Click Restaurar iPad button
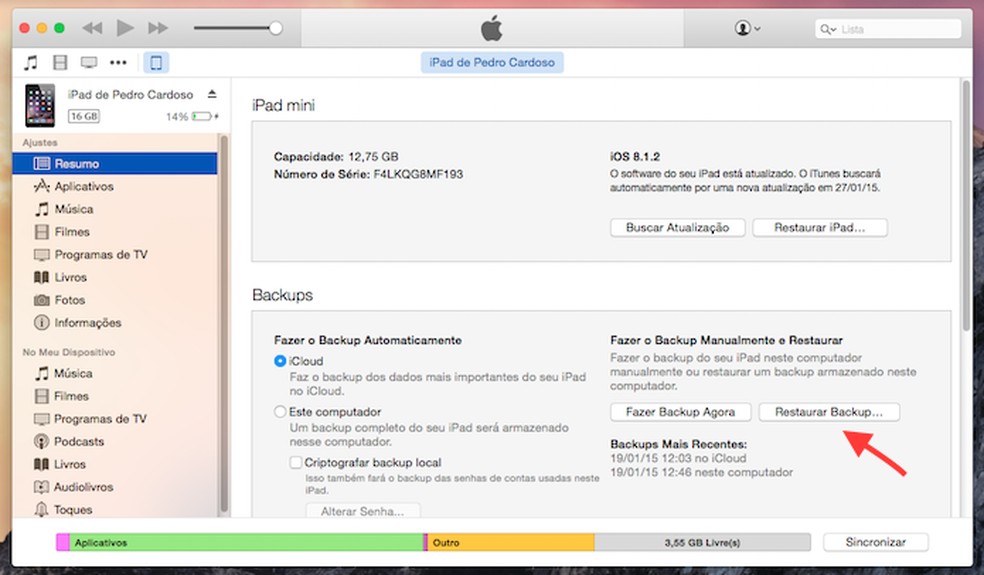This screenshot has height=575, width=984. [820, 227]
